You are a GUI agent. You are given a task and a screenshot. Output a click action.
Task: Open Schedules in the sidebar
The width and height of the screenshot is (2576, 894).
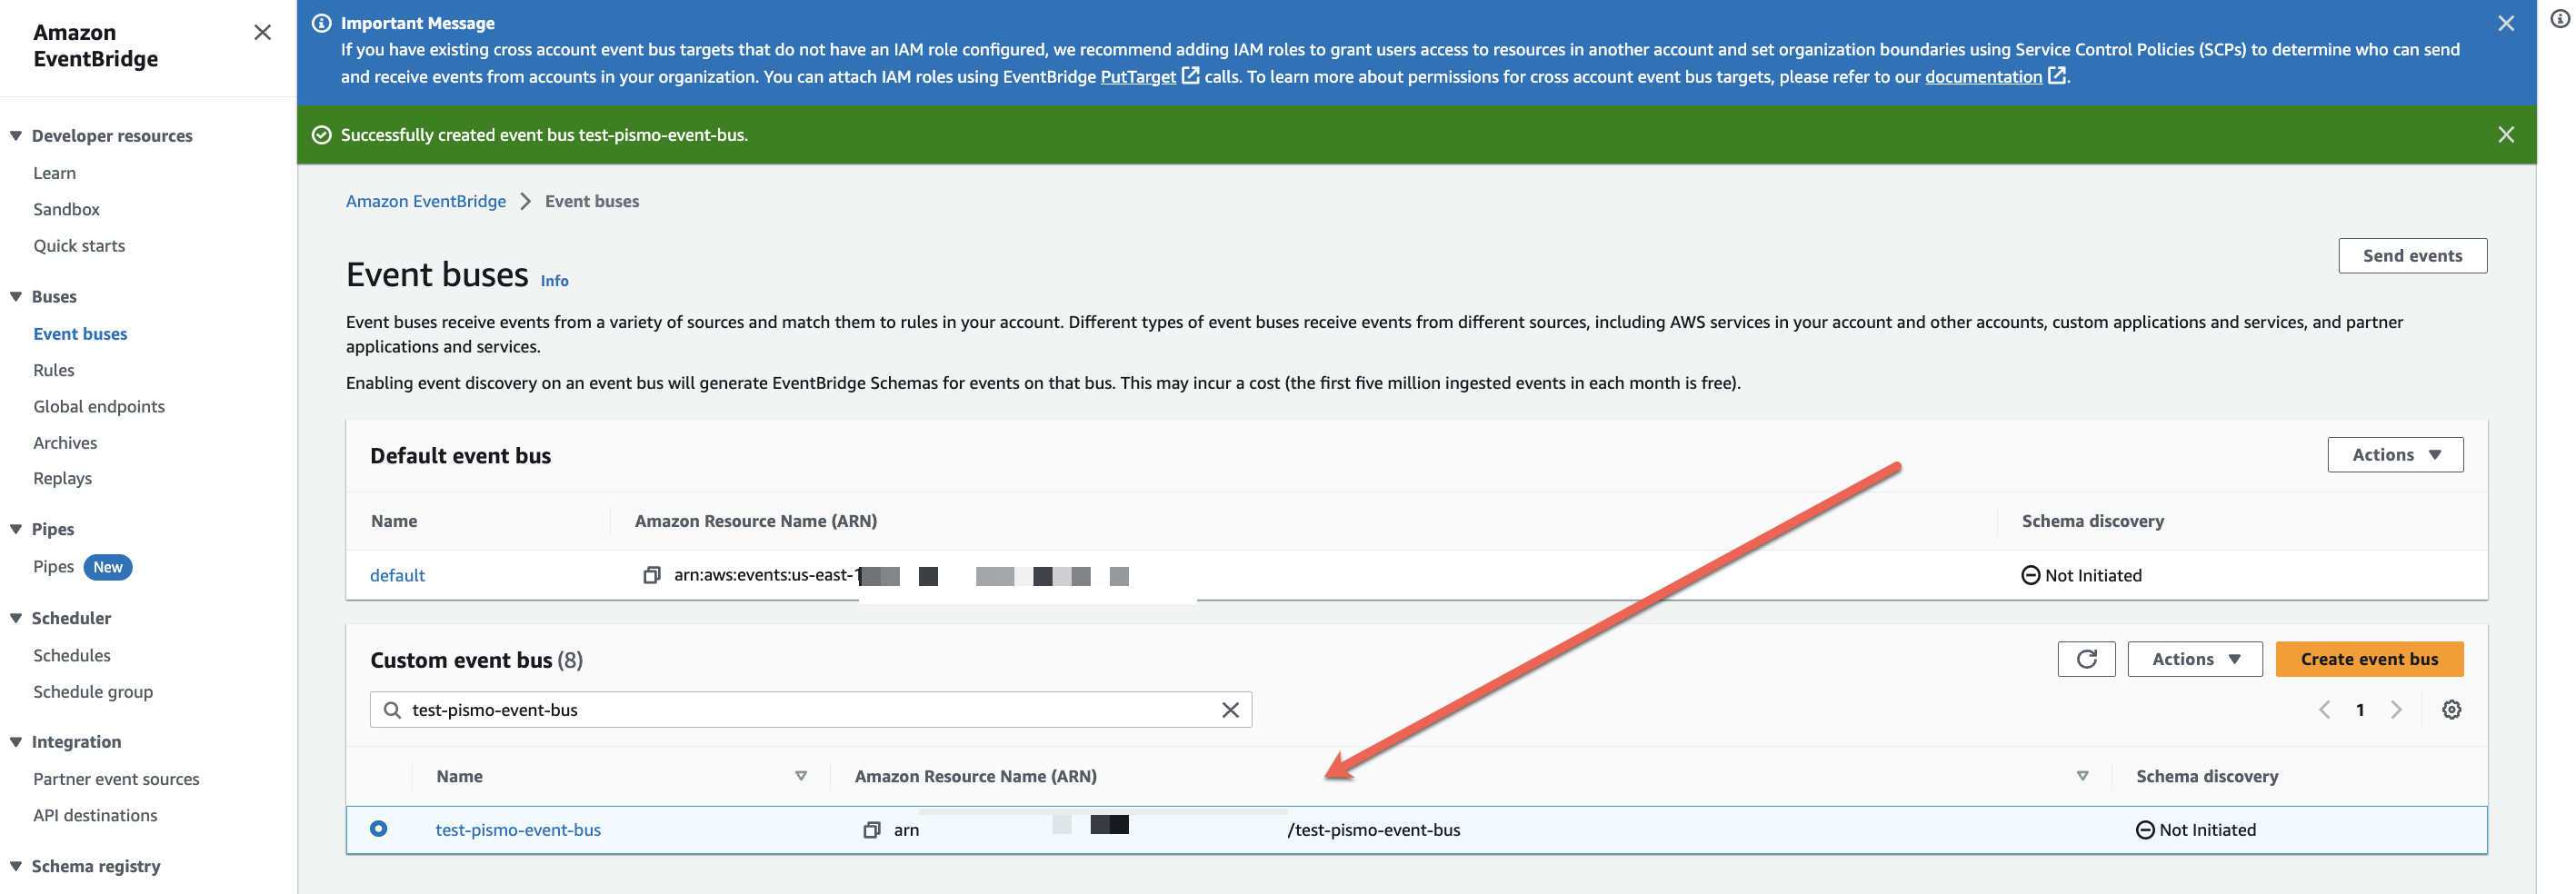[x=71, y=656]
